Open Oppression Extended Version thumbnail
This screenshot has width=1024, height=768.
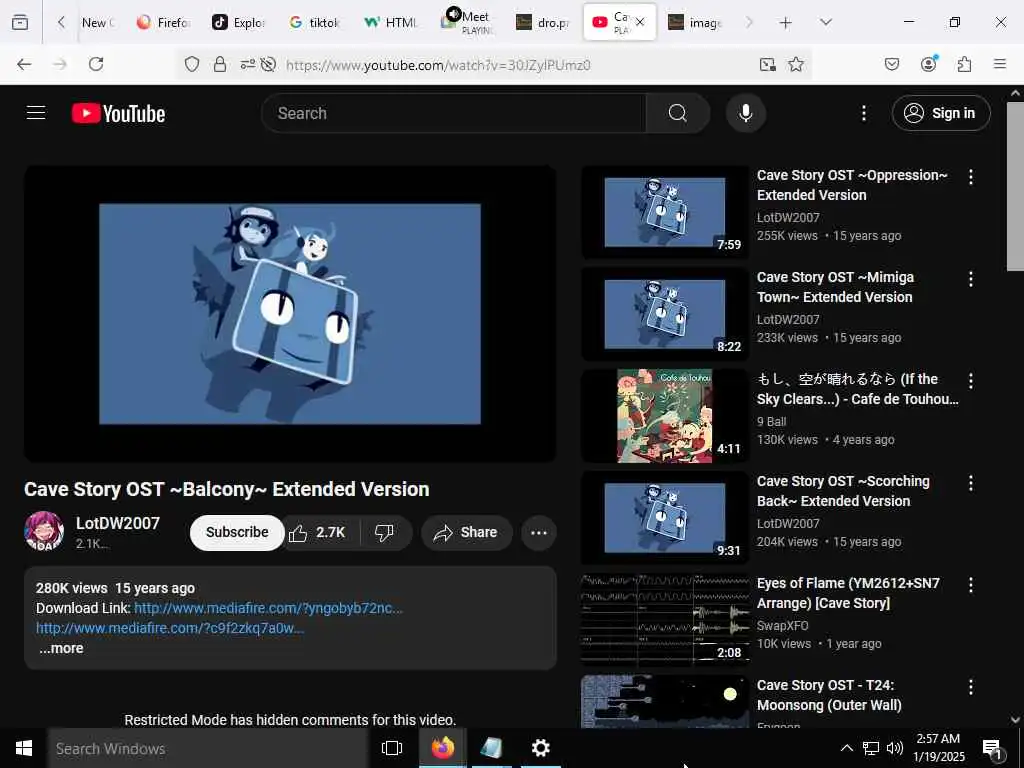pos(665,212)
